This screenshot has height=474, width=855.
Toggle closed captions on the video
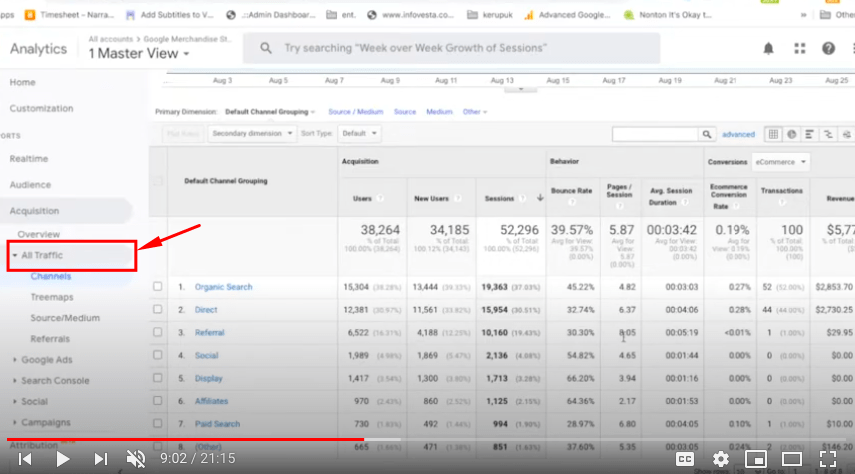(x=685, y=458)
